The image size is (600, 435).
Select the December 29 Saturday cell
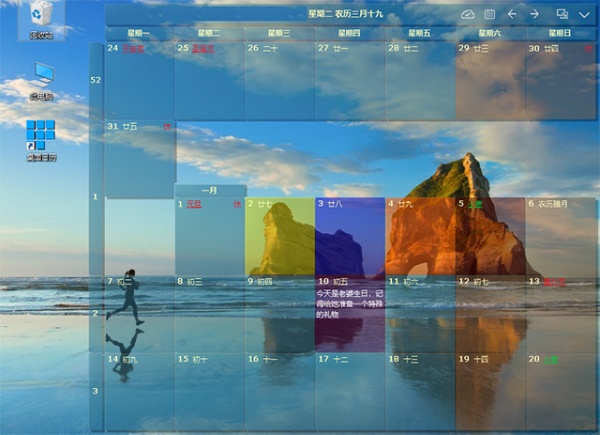click(x=491, y=81)
